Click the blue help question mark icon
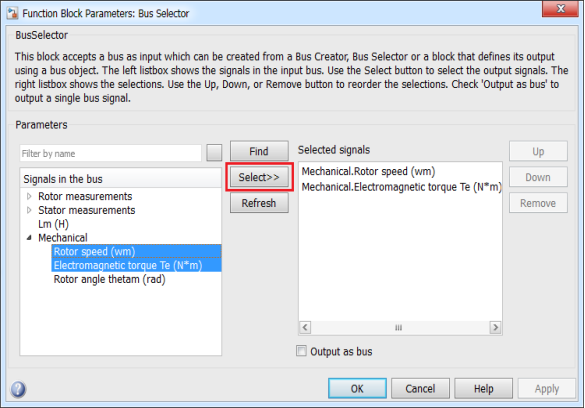Screen dimensions: 585x408 18,389
